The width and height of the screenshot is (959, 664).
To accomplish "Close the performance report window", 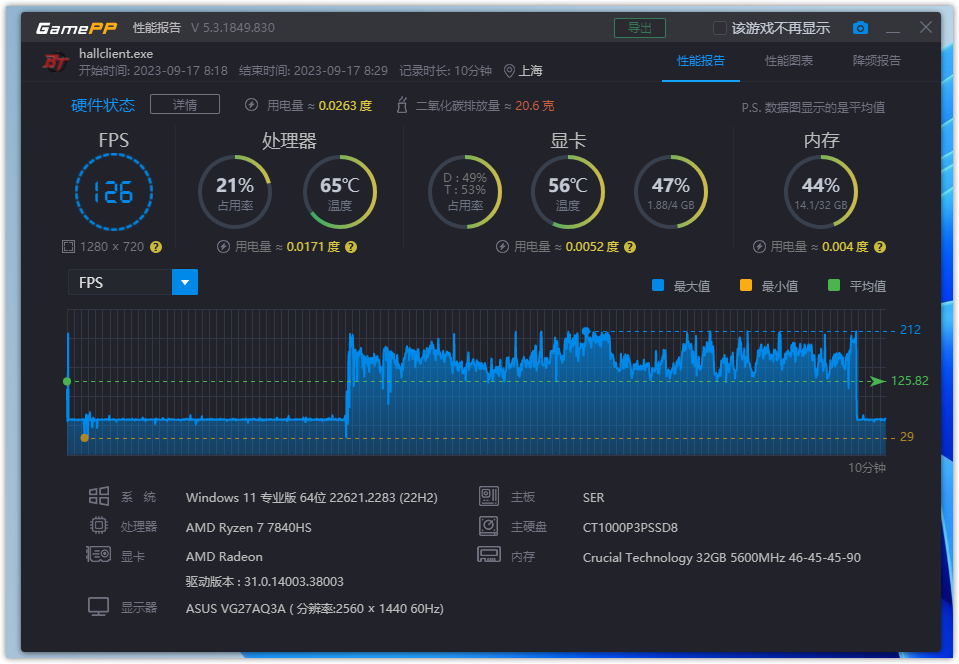I will point(926,28).
